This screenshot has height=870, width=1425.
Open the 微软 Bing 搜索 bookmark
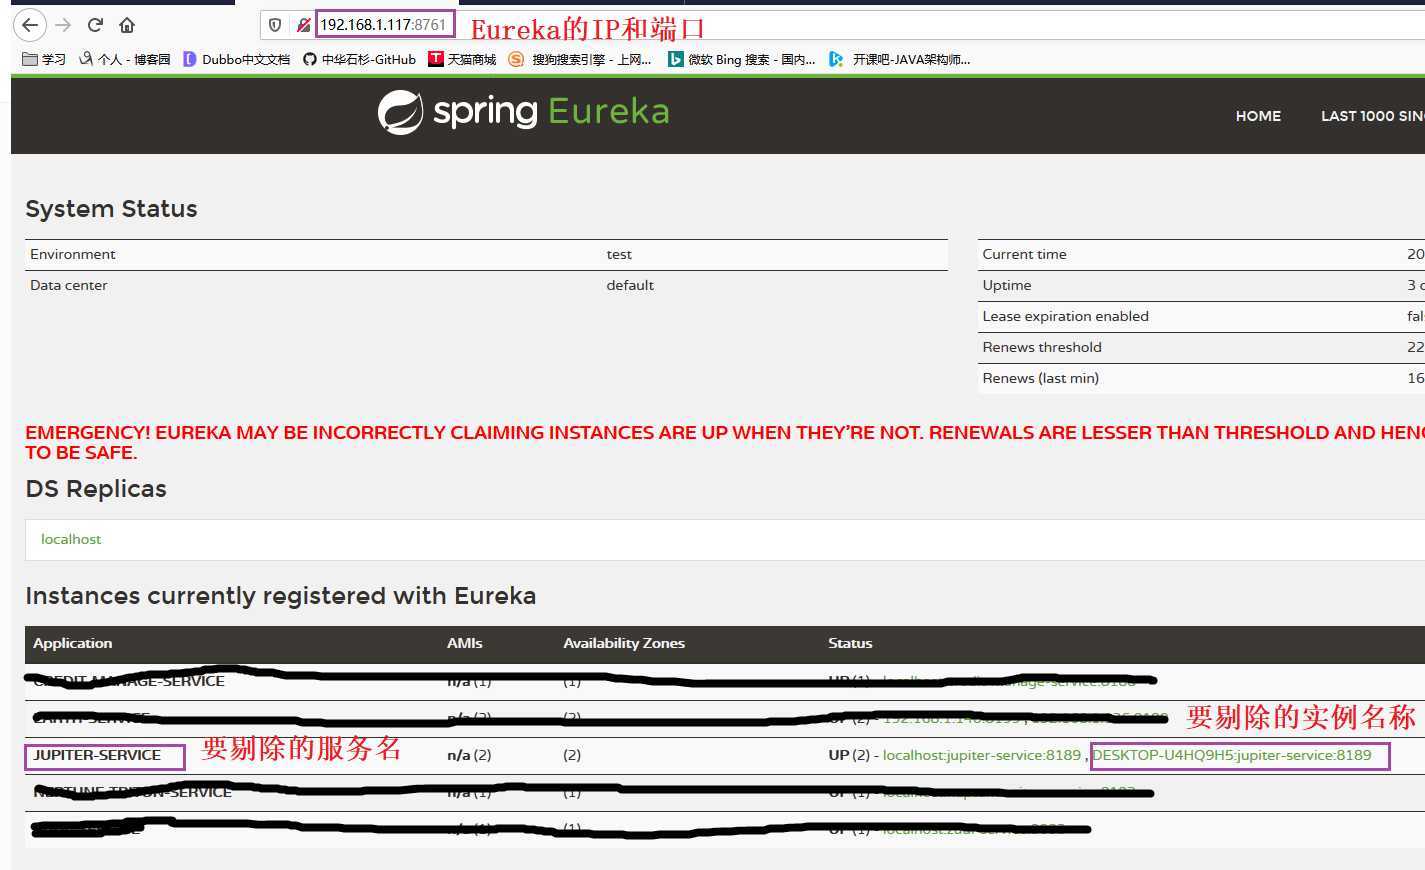[742, 60]
